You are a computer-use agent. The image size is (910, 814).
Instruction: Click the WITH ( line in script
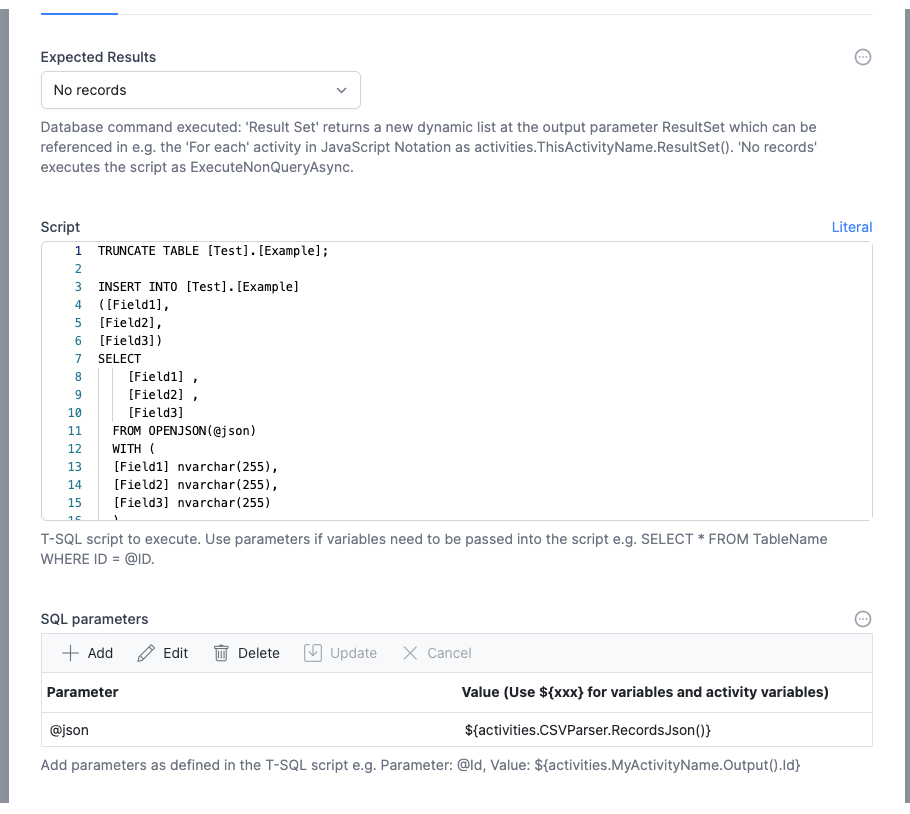coord(134,449)
